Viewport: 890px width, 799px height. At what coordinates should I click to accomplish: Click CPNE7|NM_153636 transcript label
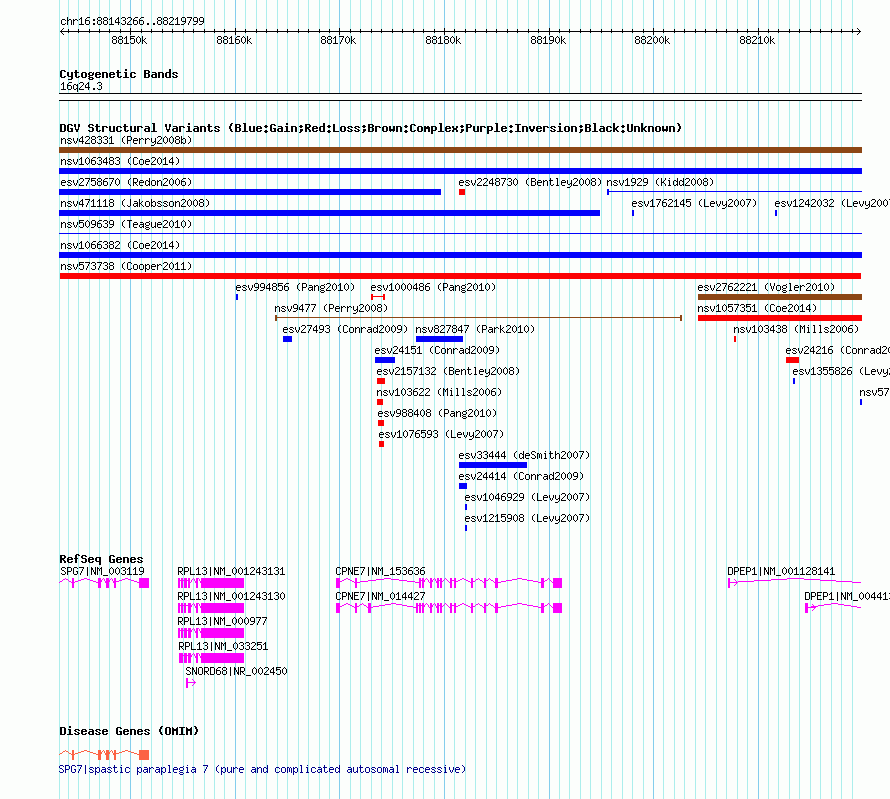(x=380, y=571)
